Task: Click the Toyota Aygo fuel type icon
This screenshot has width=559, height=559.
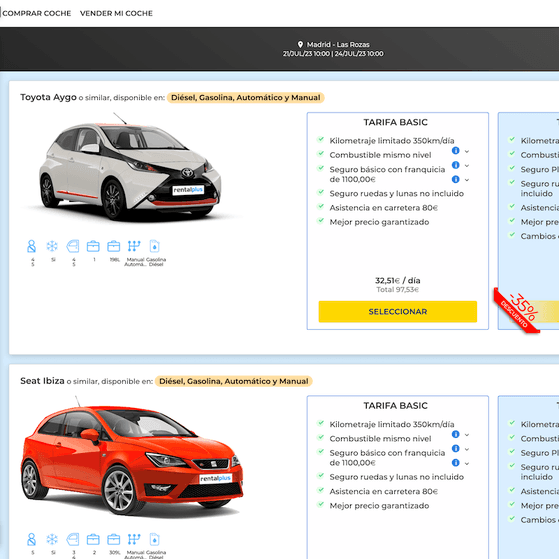Action: point(154,246)
